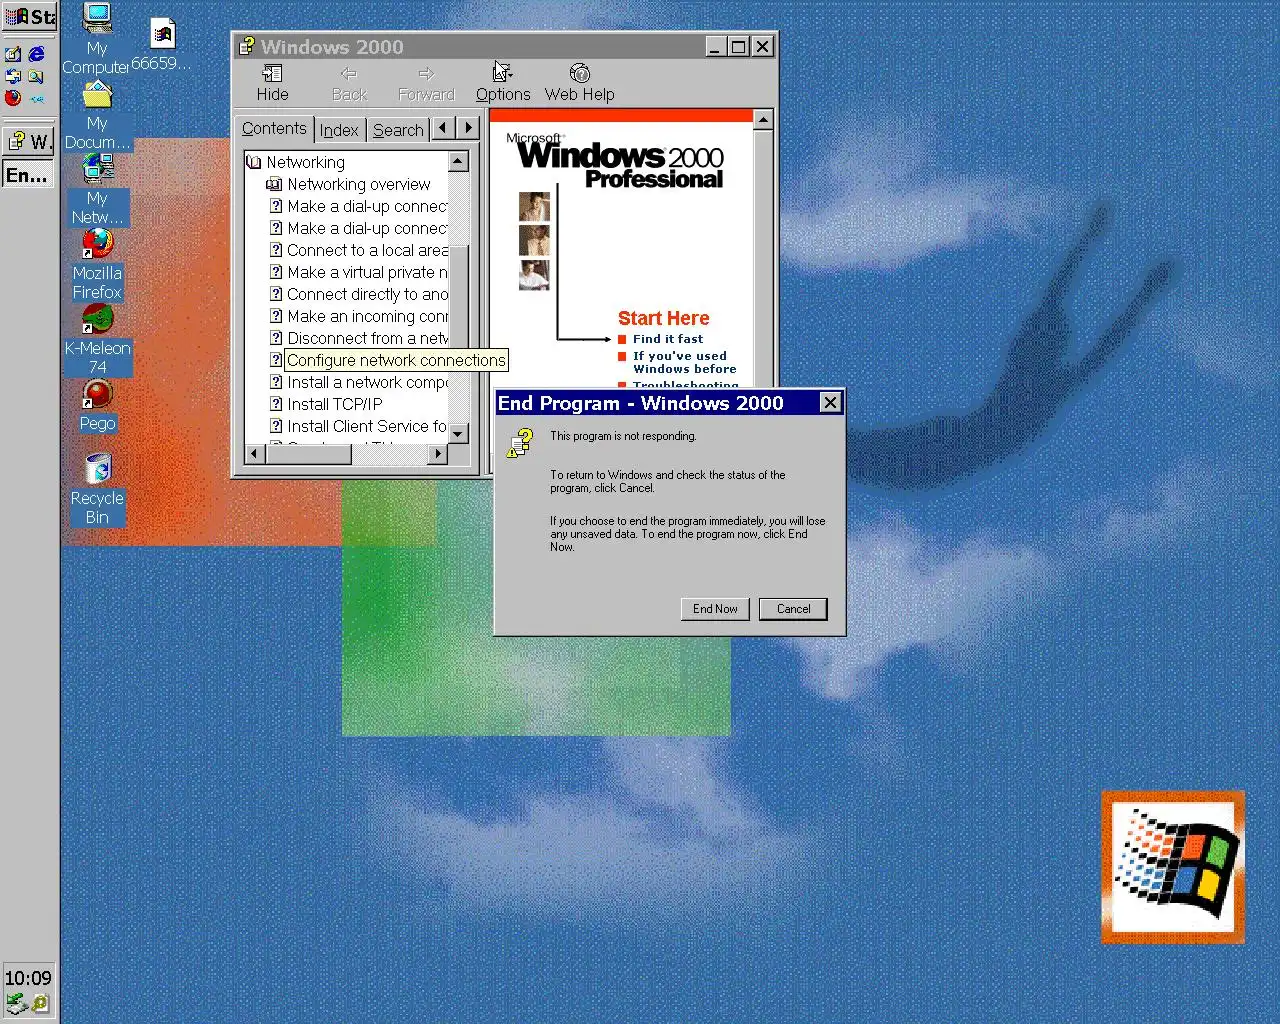Click contents tree horizontal scroll right arrow
Viewport: 1280px width, 1024px height.
pyautogui.click(x=437, y=454)
